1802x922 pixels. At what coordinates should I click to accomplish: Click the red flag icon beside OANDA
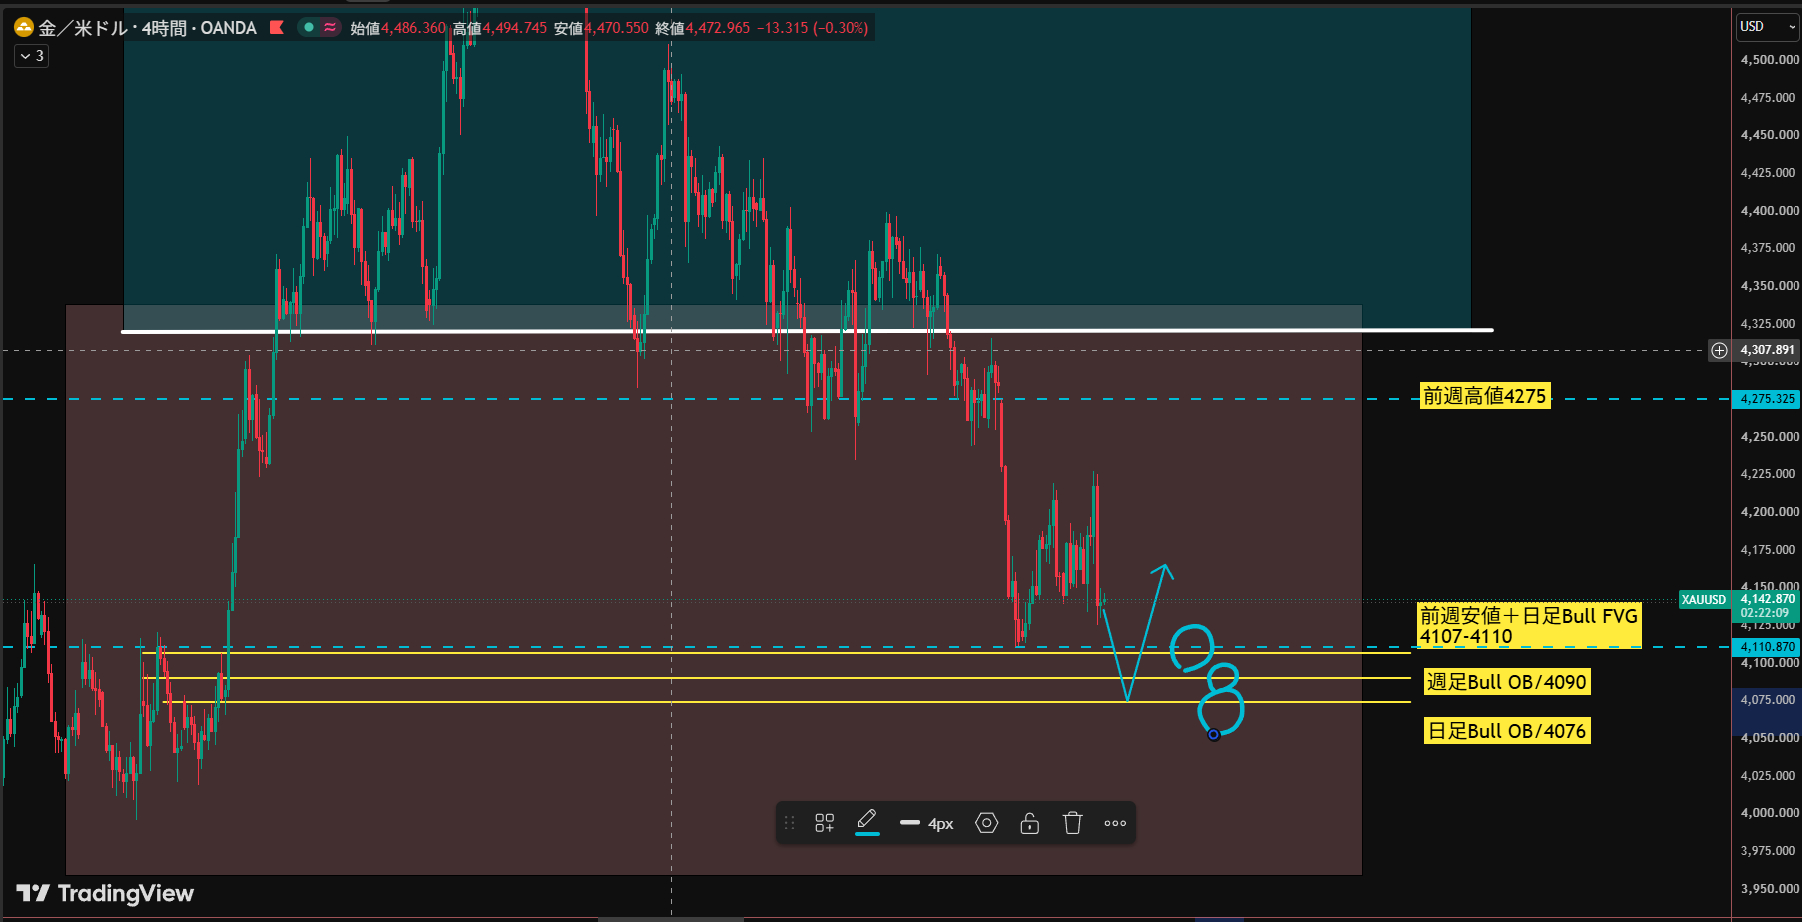277,28
